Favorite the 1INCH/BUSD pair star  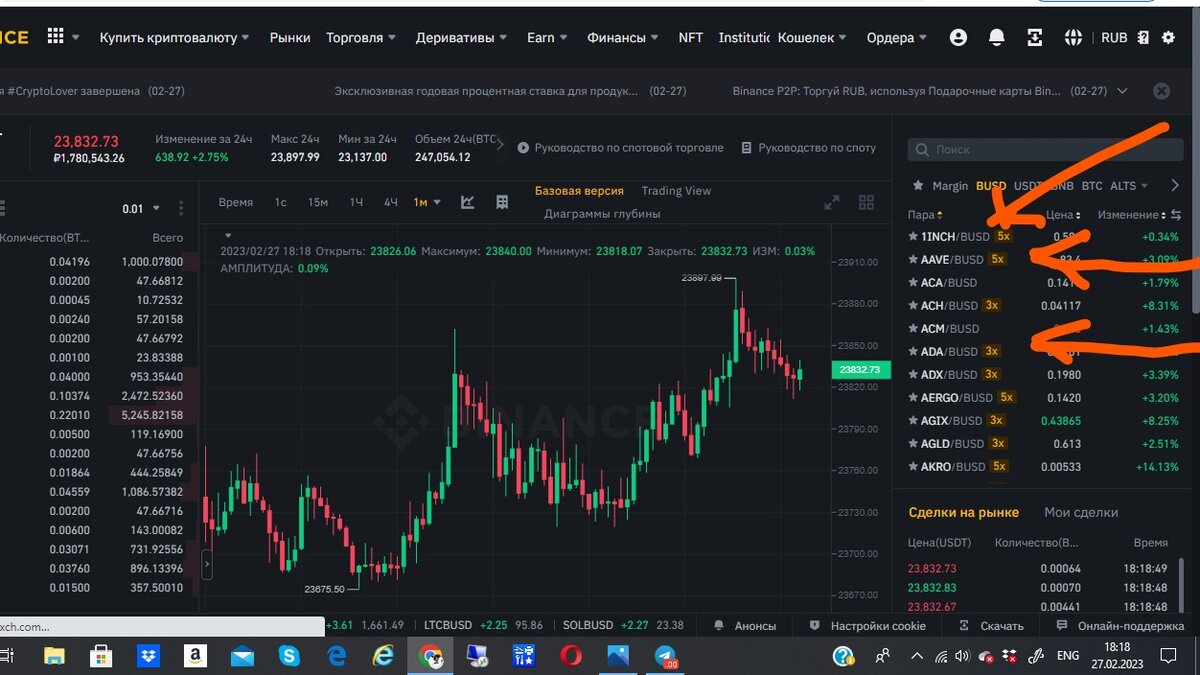pos(913,237)
